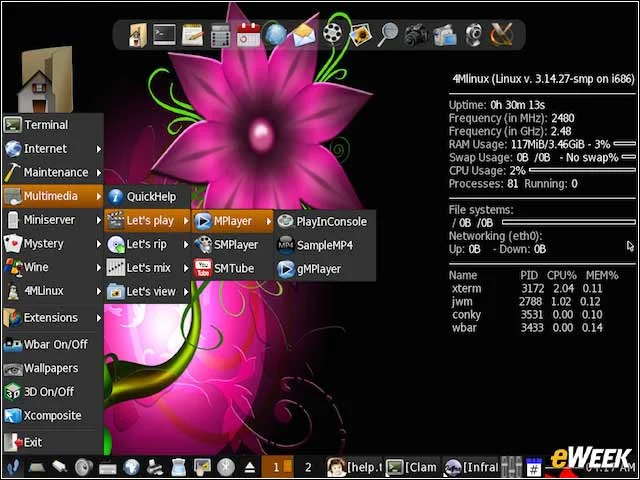Open the sunflower photo viewer dock icon
Image resolution: width=640 pixels, height=480 pixels.
(x=360, y=34)
